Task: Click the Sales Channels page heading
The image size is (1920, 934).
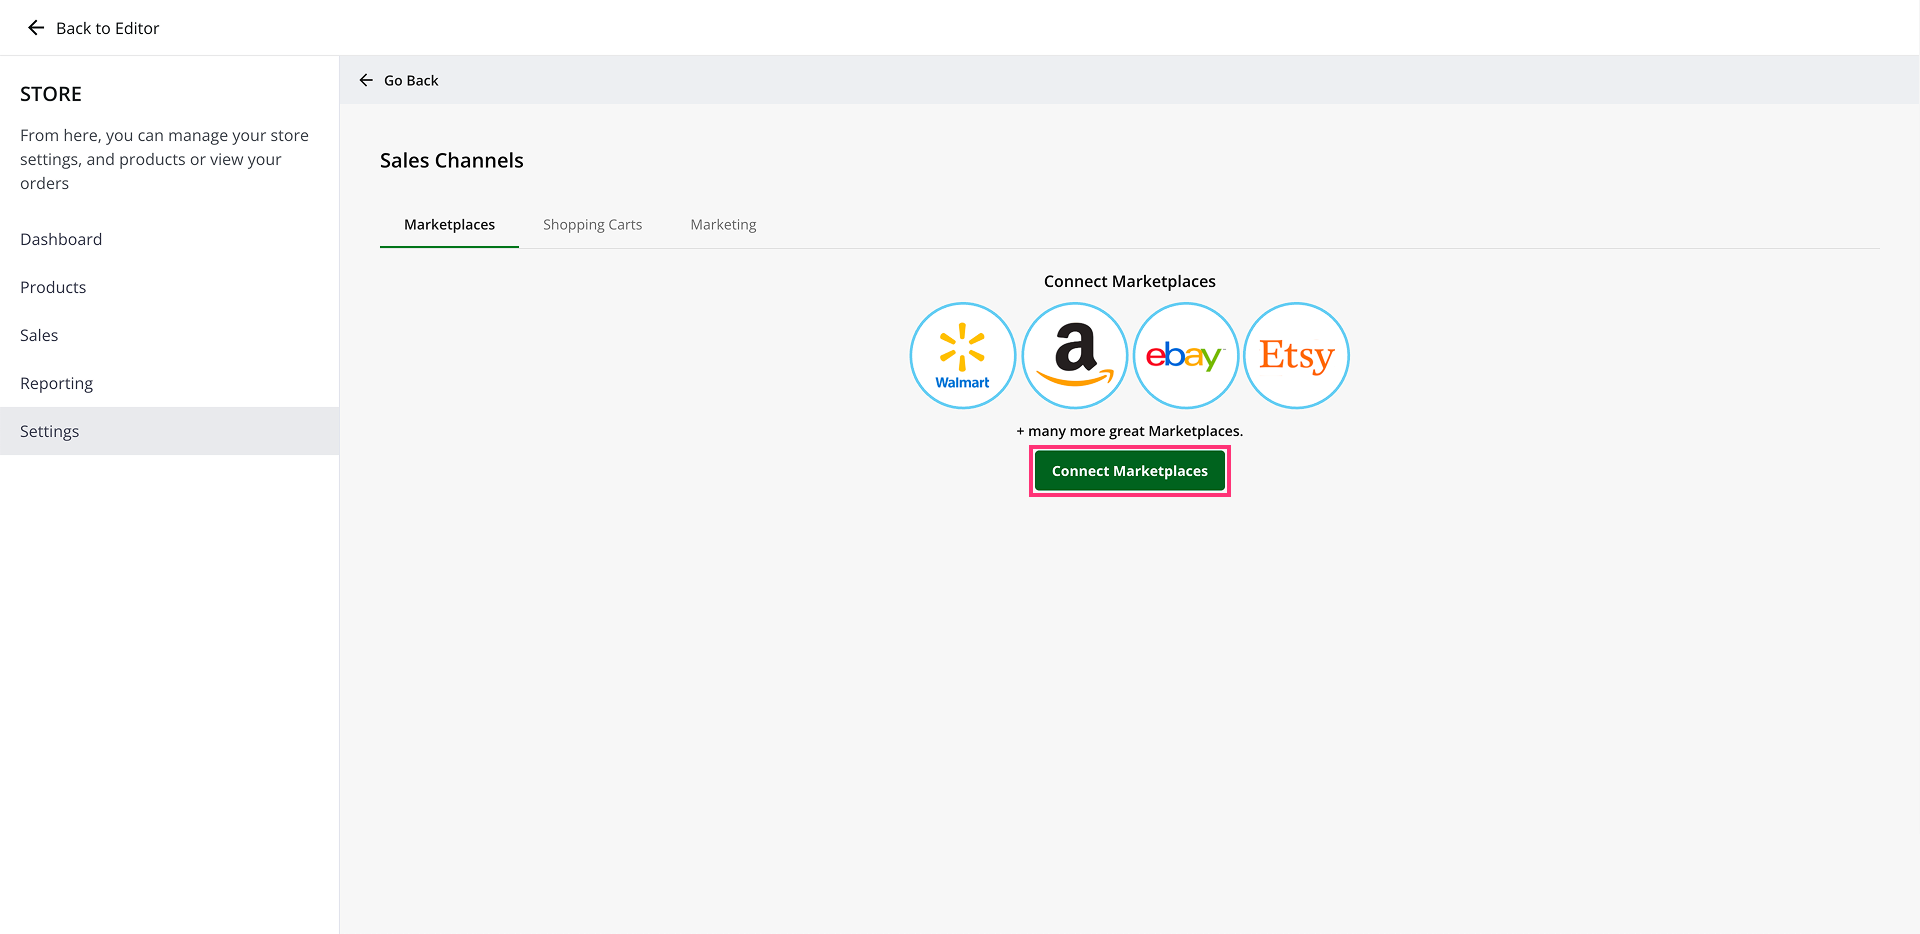Action: (x=452, y=161)
